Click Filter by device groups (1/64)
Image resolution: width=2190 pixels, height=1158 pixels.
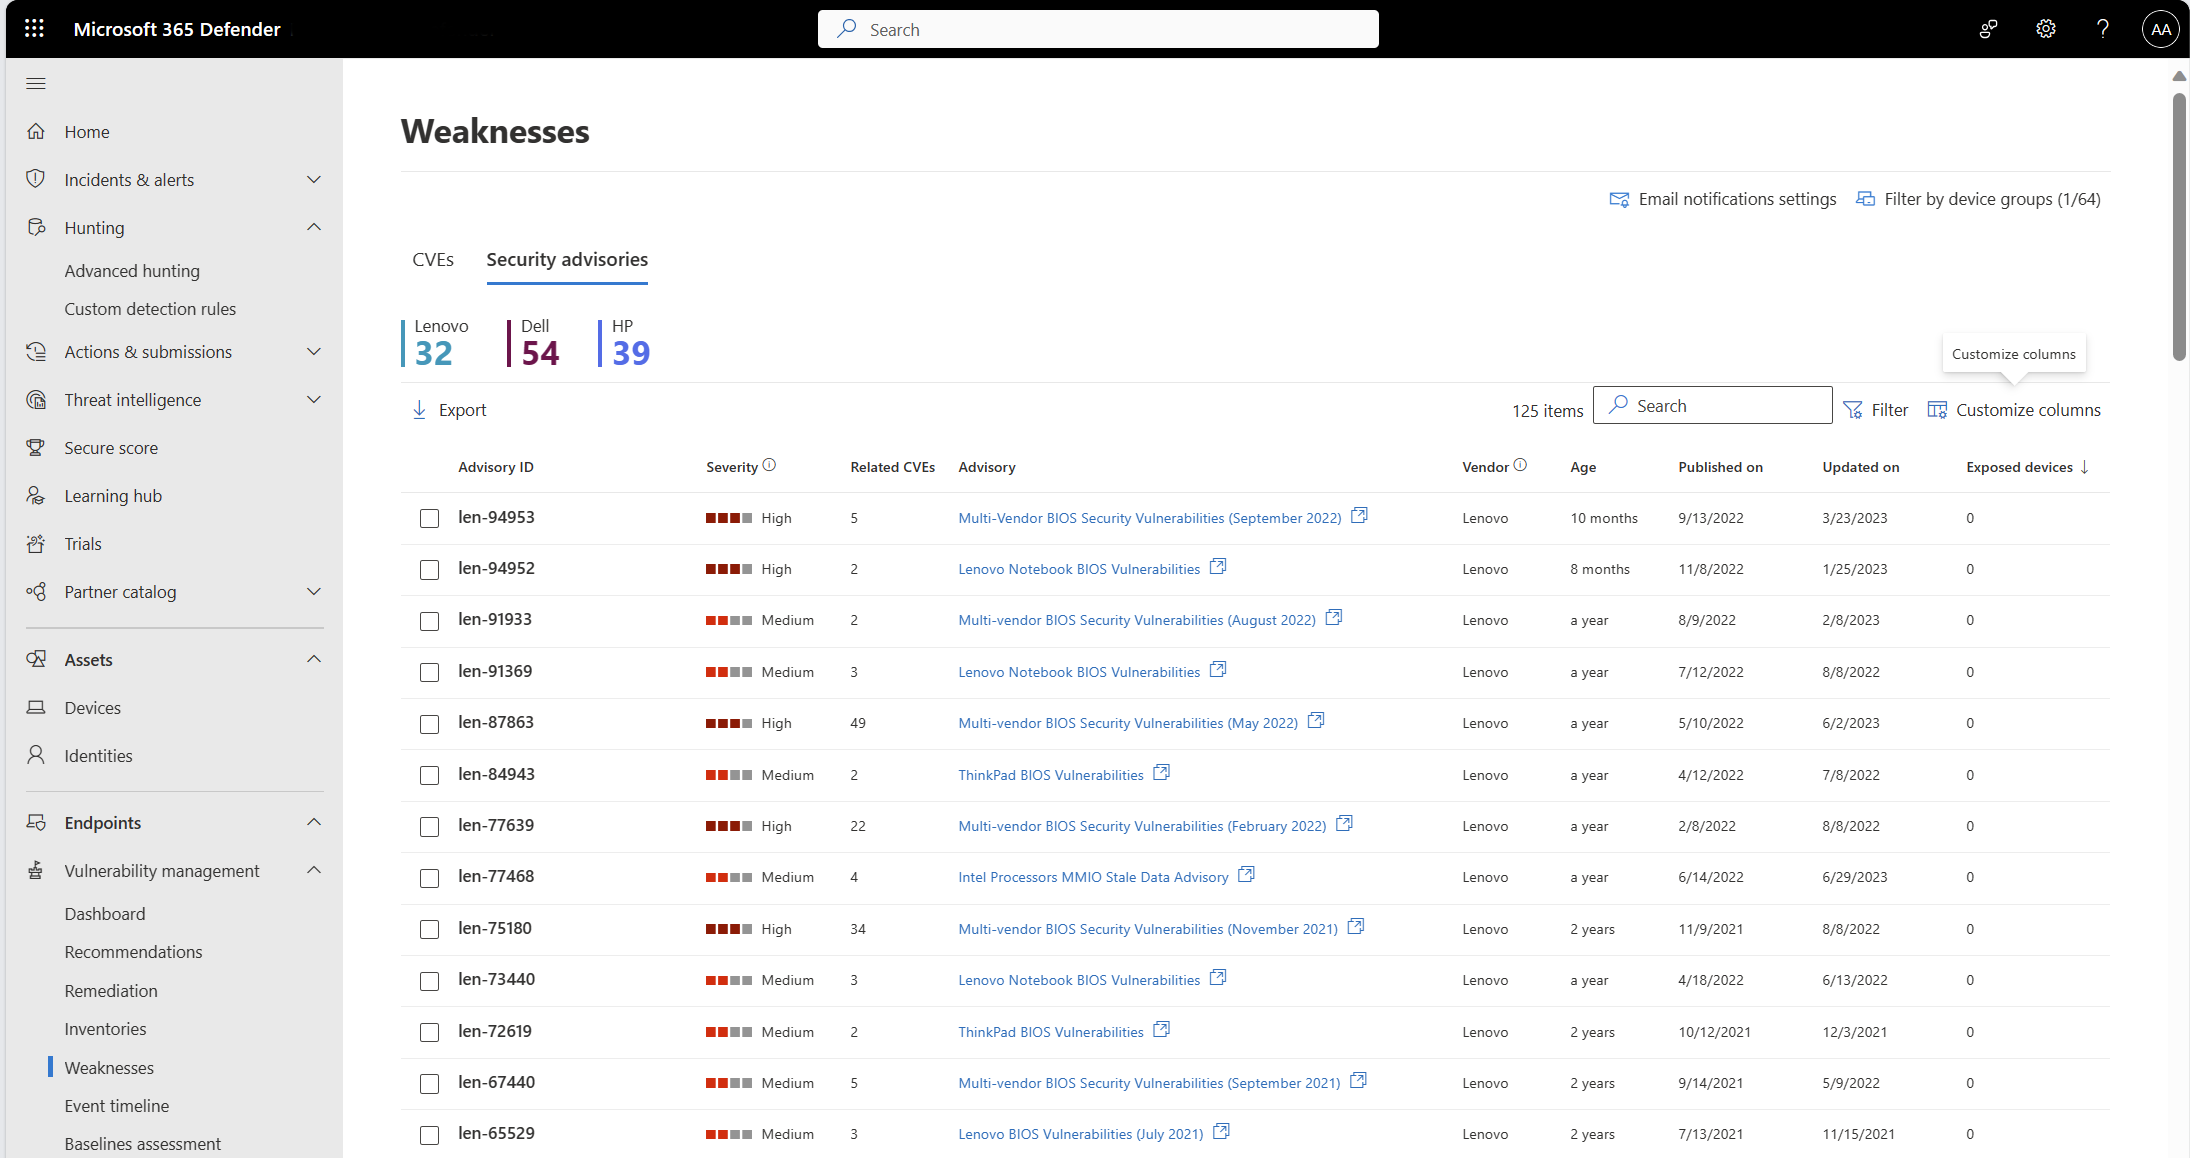coord(1978,199)
